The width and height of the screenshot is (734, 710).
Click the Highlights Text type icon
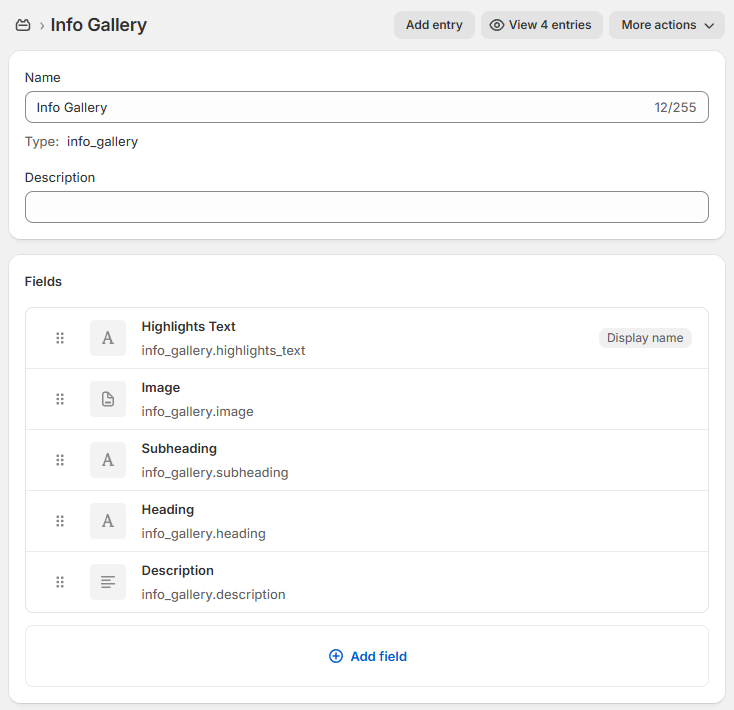point(108,338)
